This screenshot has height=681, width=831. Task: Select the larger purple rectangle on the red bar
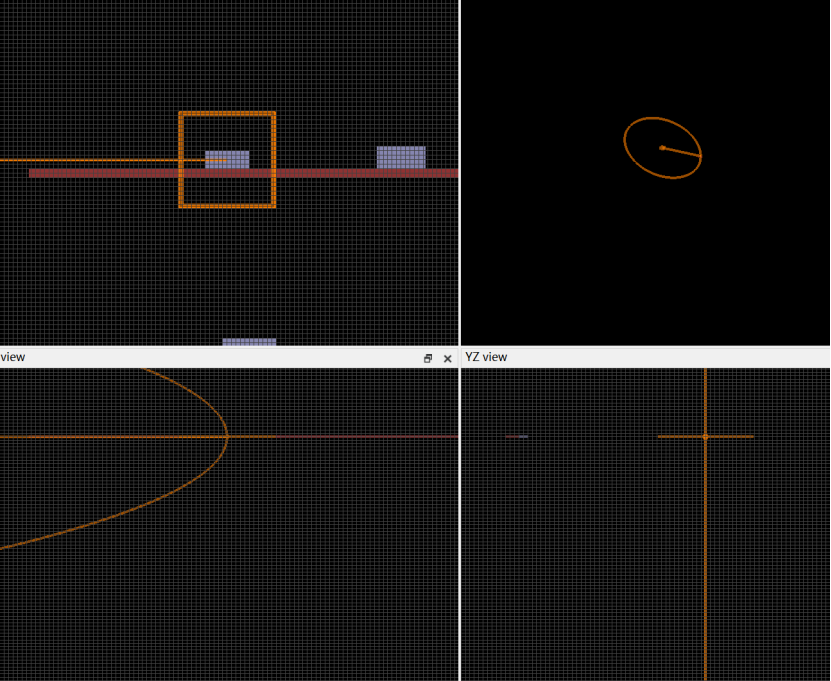401,157
